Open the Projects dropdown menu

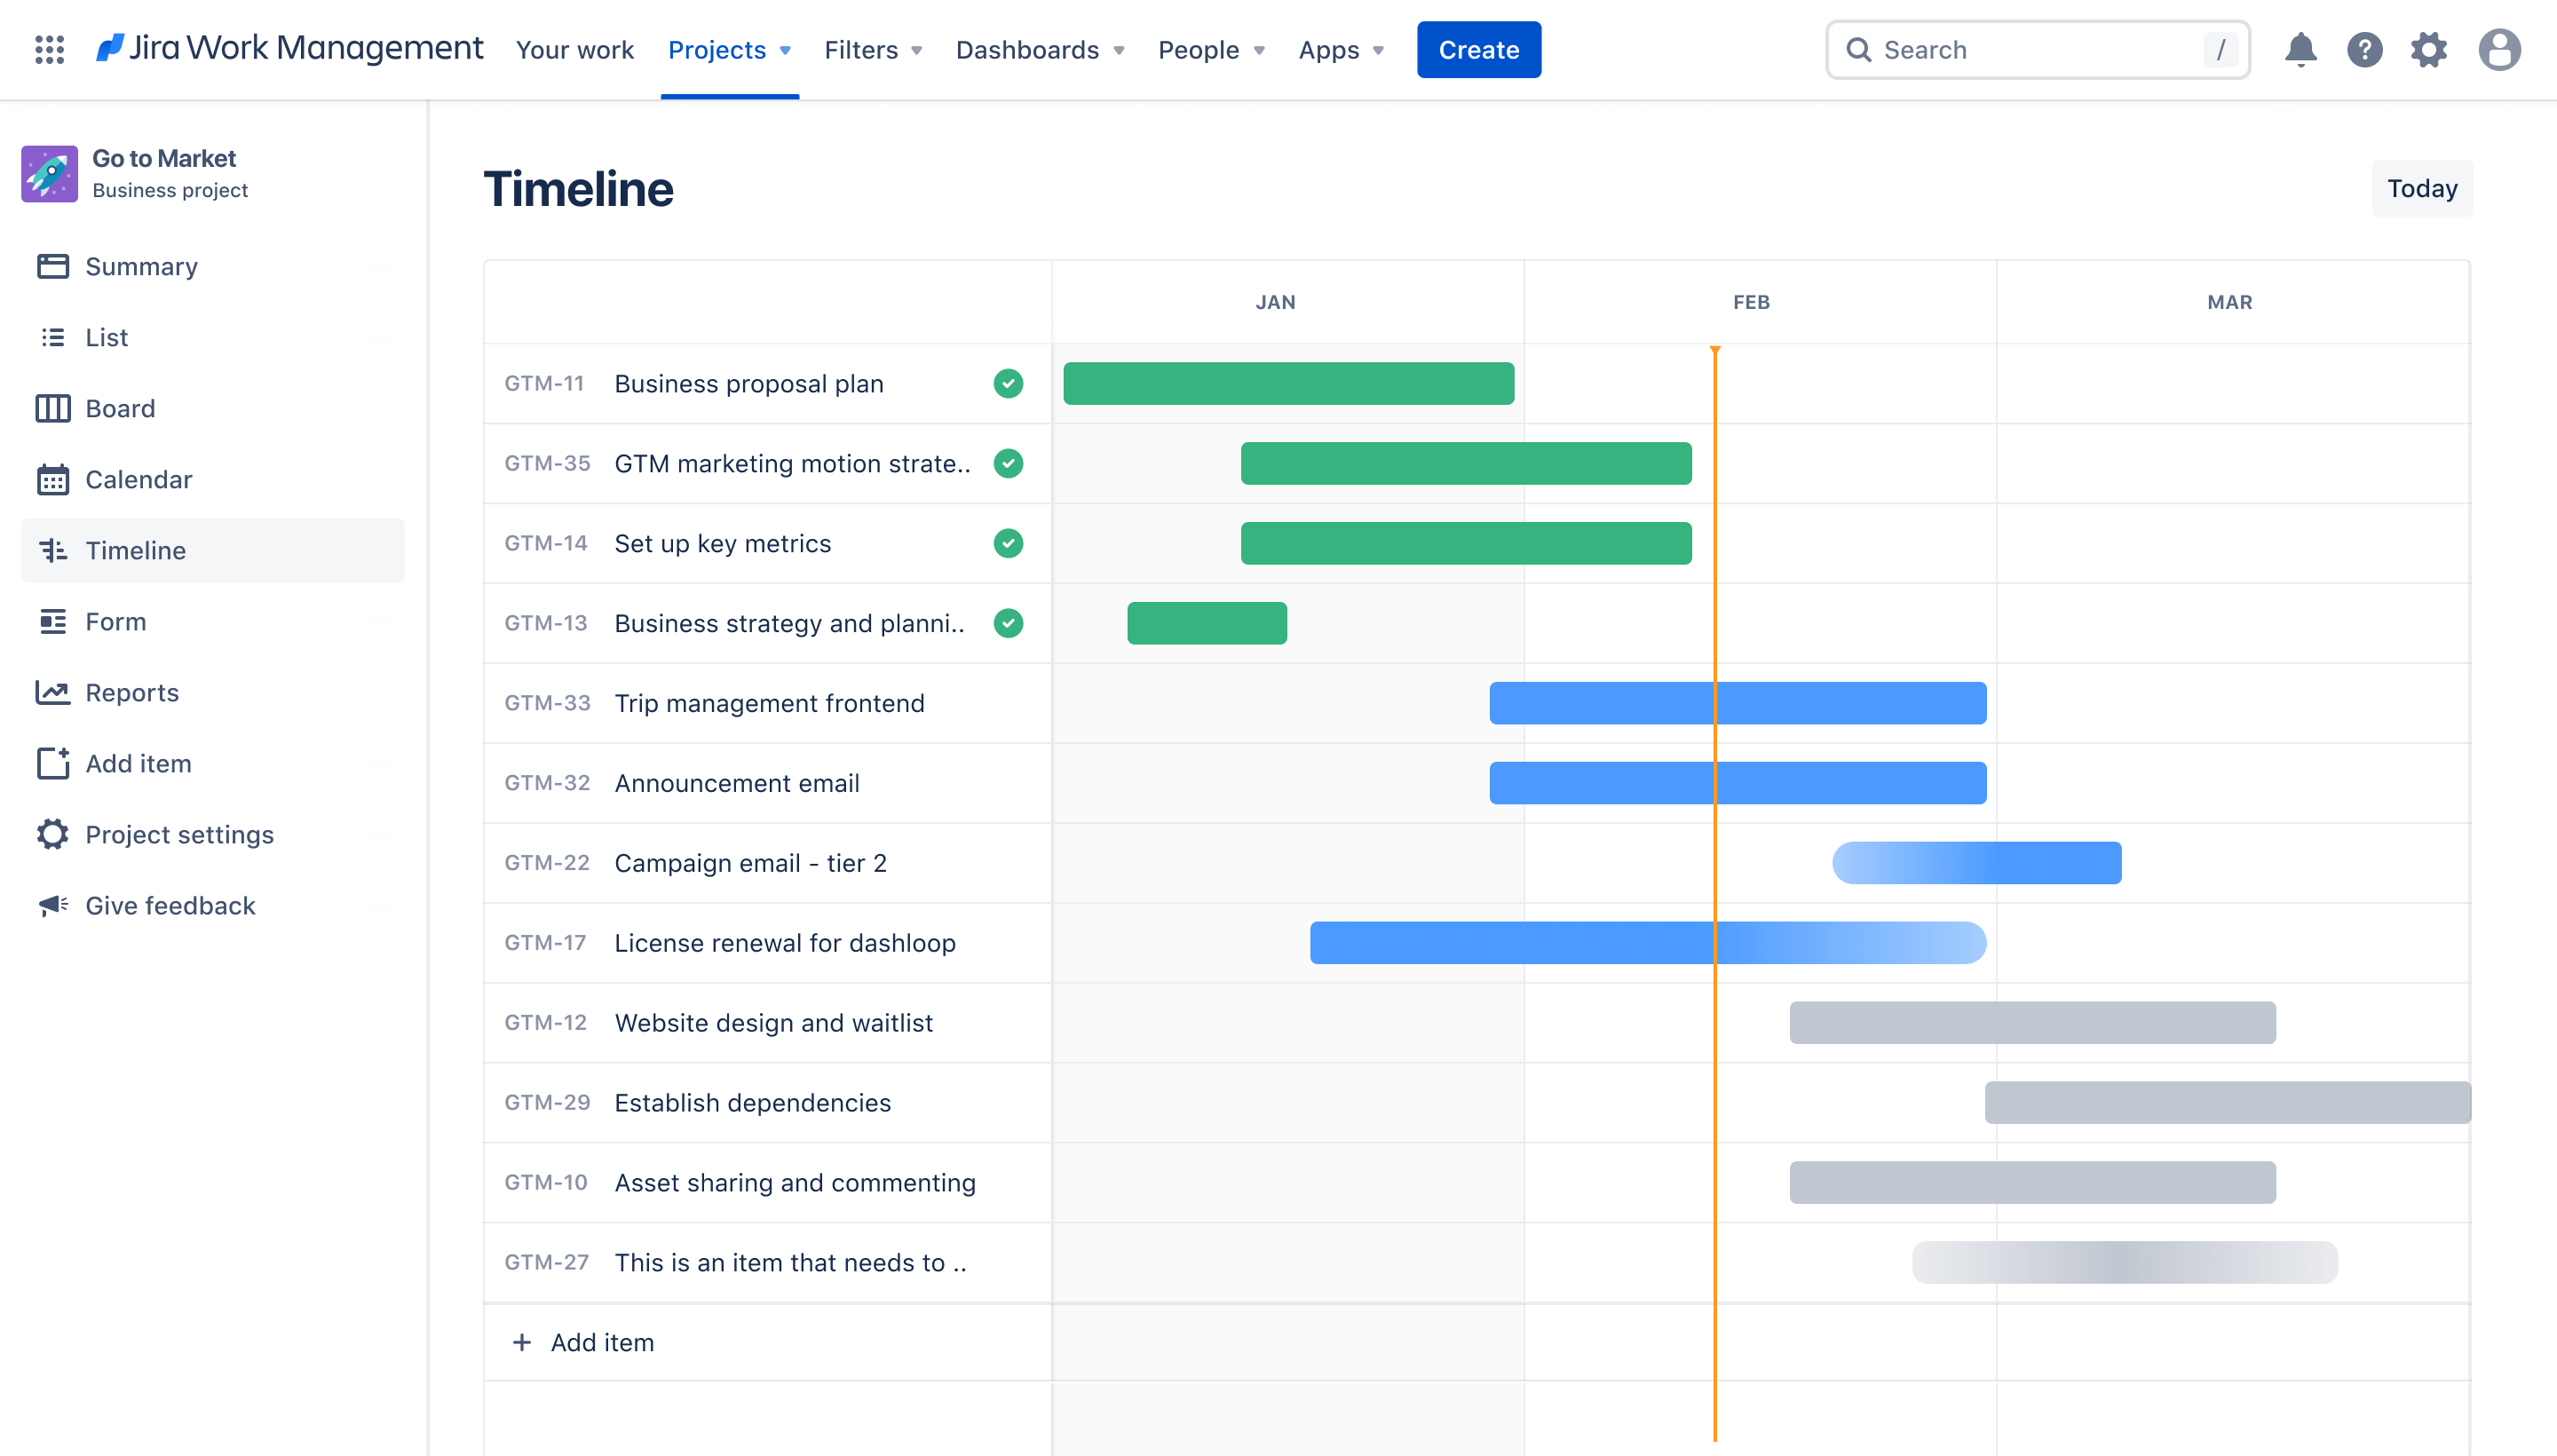727,49
